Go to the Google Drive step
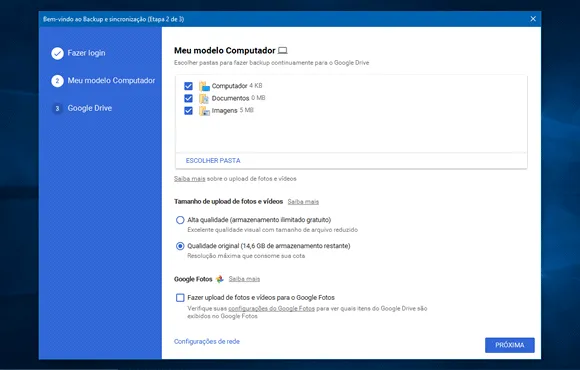 pyautogui.click(x=90, y=108)
